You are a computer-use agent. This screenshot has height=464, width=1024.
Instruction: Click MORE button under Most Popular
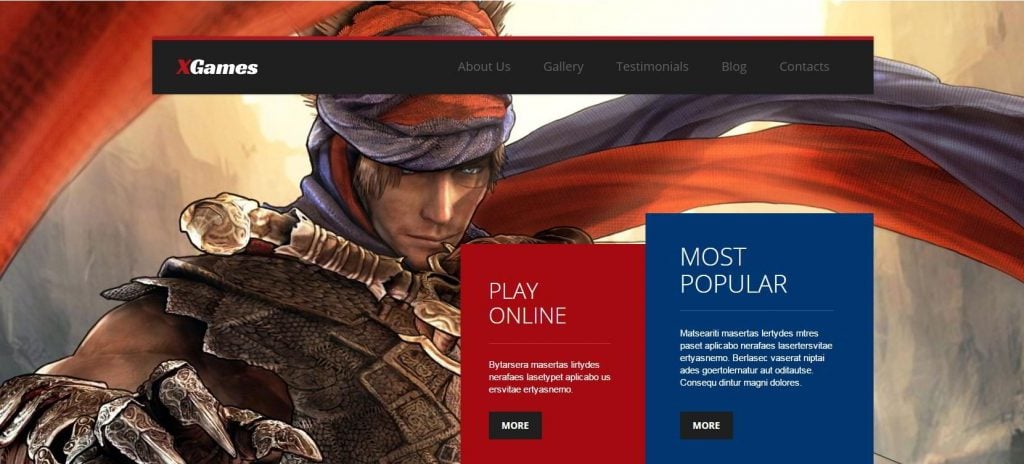[706, 425]
